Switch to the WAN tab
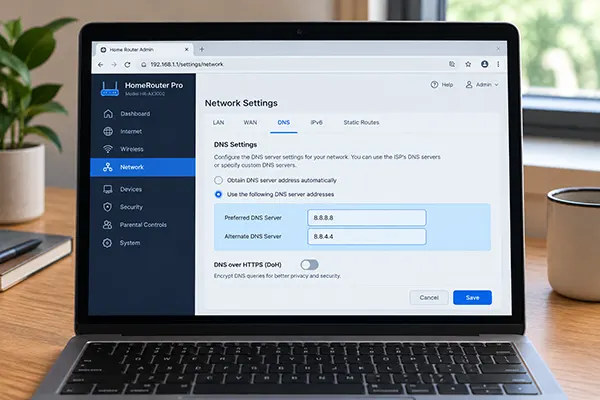Image resolution: width=600 pixels, height=400 pixels. click(x=250, y=122)
